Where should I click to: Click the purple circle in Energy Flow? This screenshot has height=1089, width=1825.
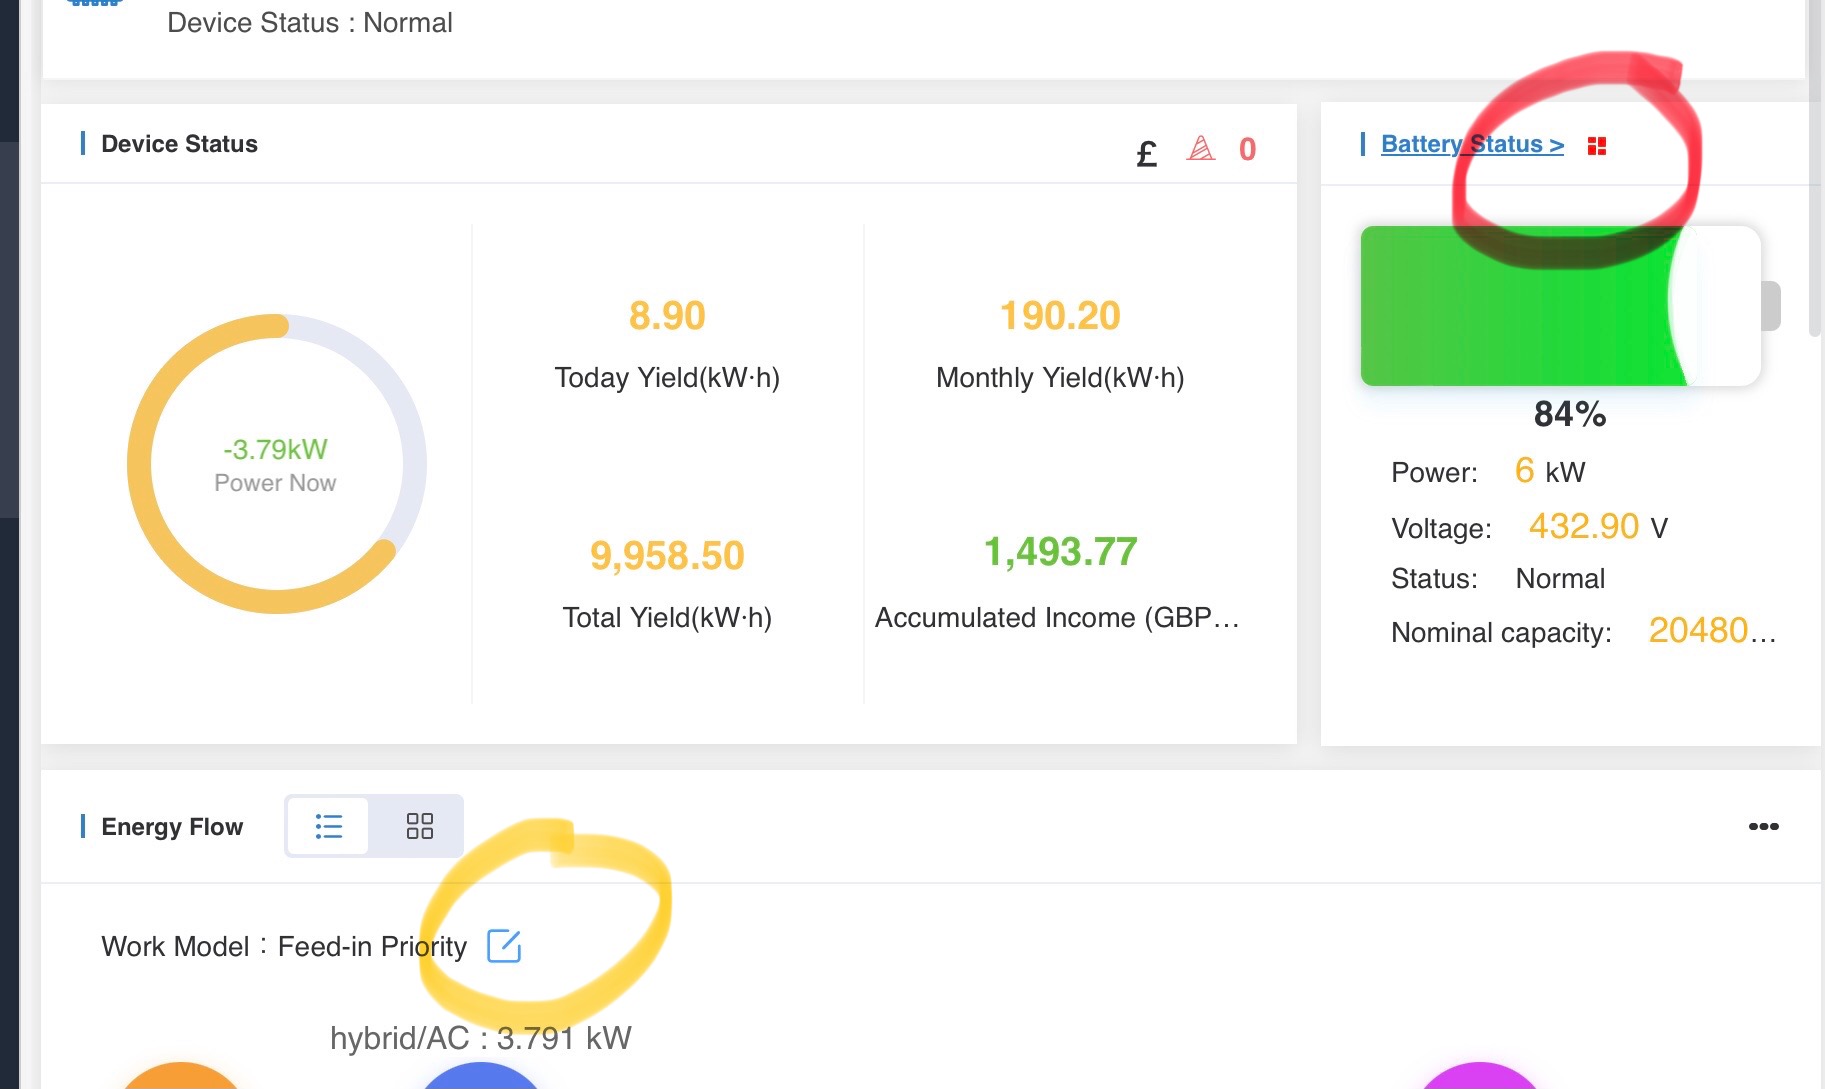1479,1076
